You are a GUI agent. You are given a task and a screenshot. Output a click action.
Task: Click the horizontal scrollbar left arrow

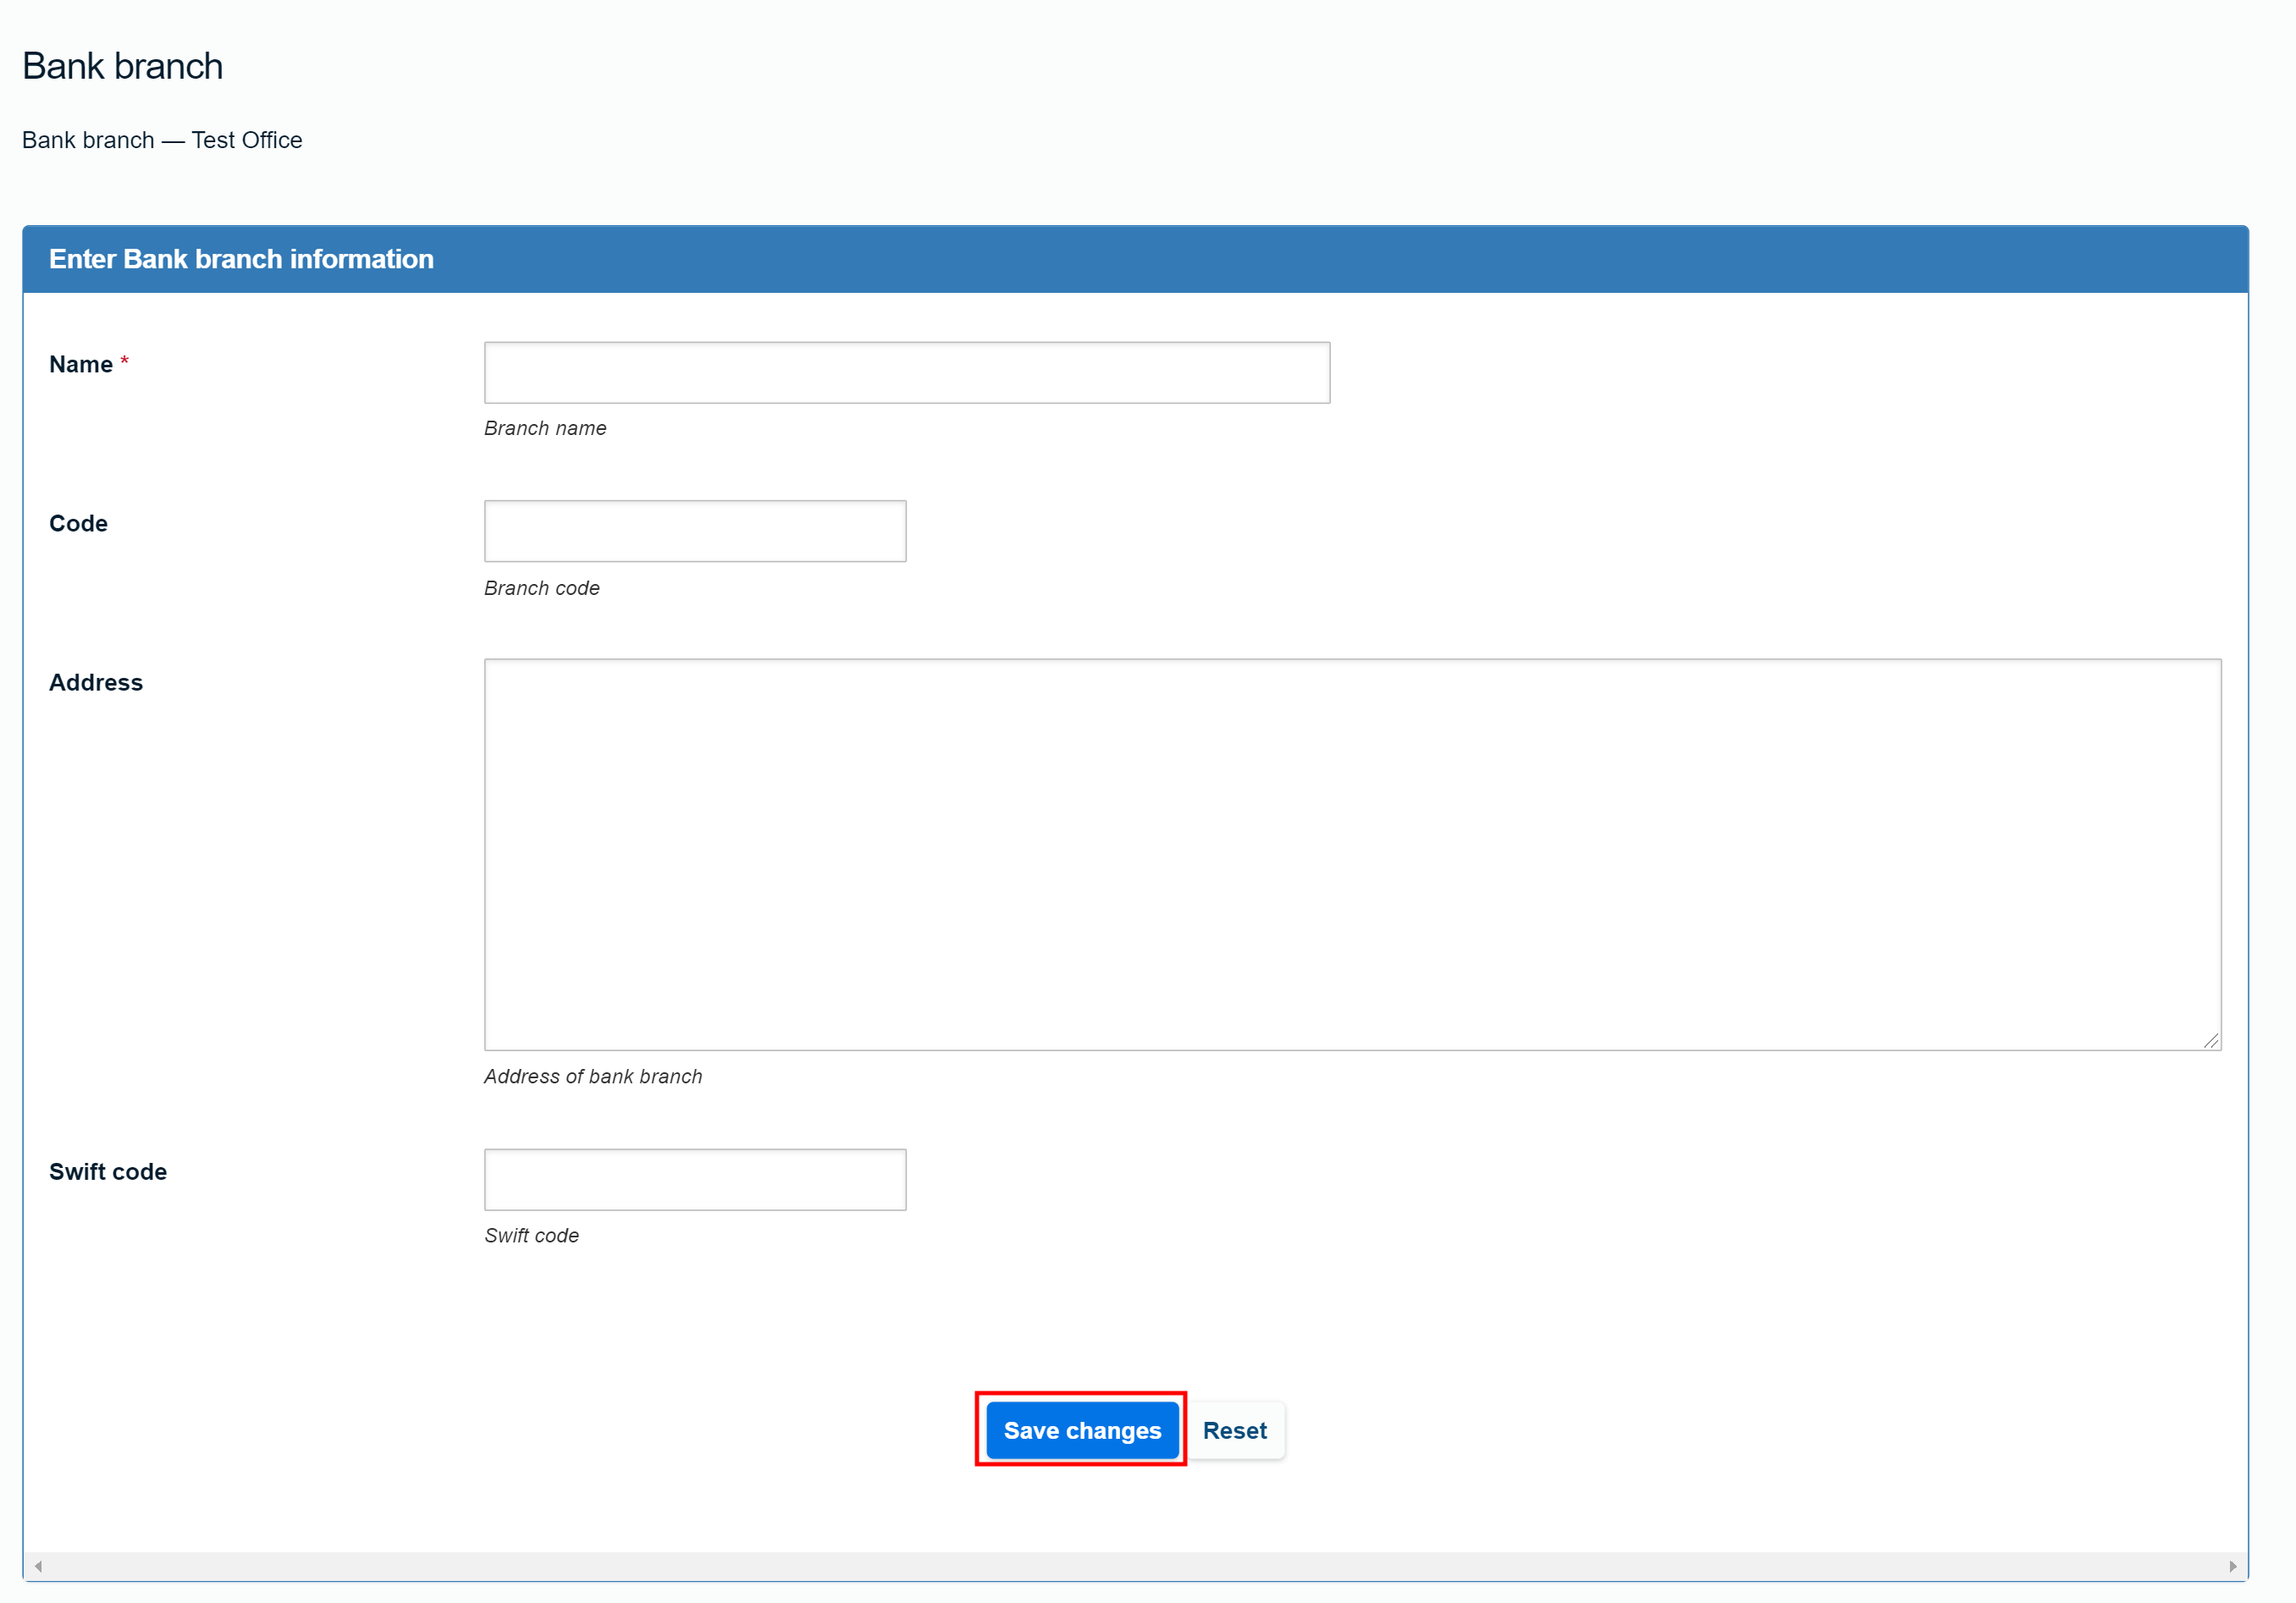pyautogui.click(x=38, y=1566)
